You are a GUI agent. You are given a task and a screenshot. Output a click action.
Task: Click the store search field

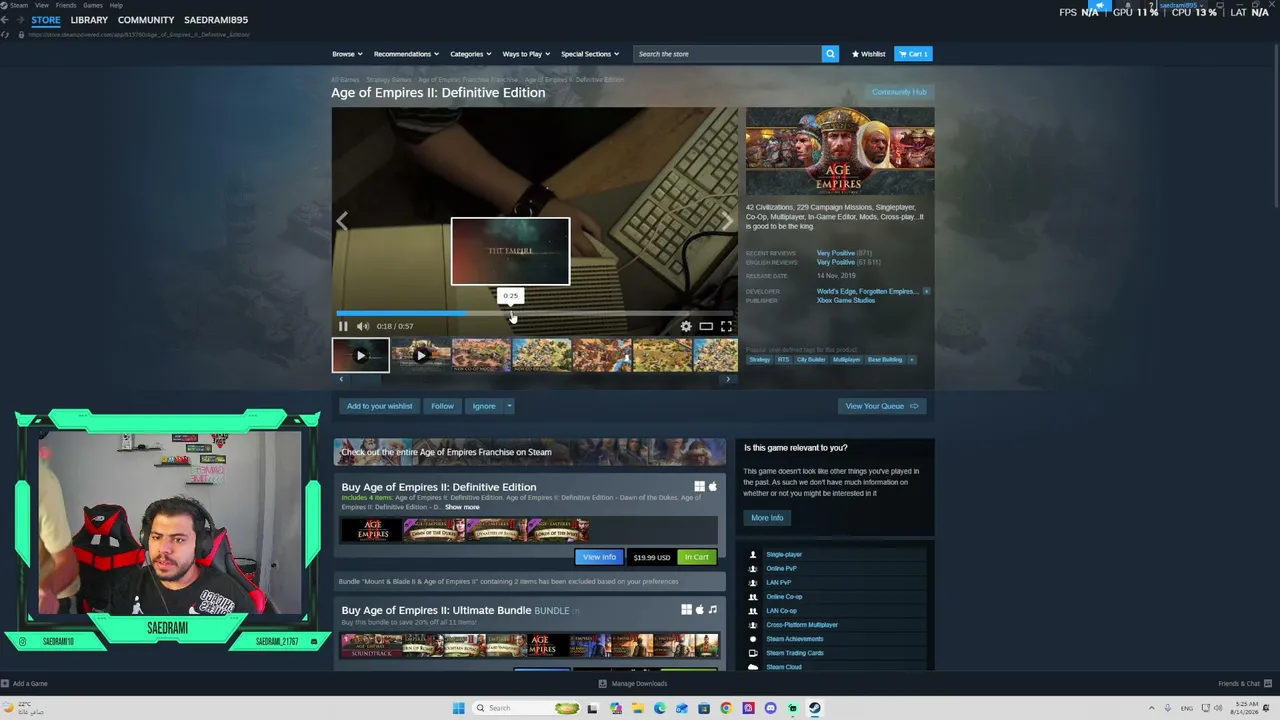point(727,54)
